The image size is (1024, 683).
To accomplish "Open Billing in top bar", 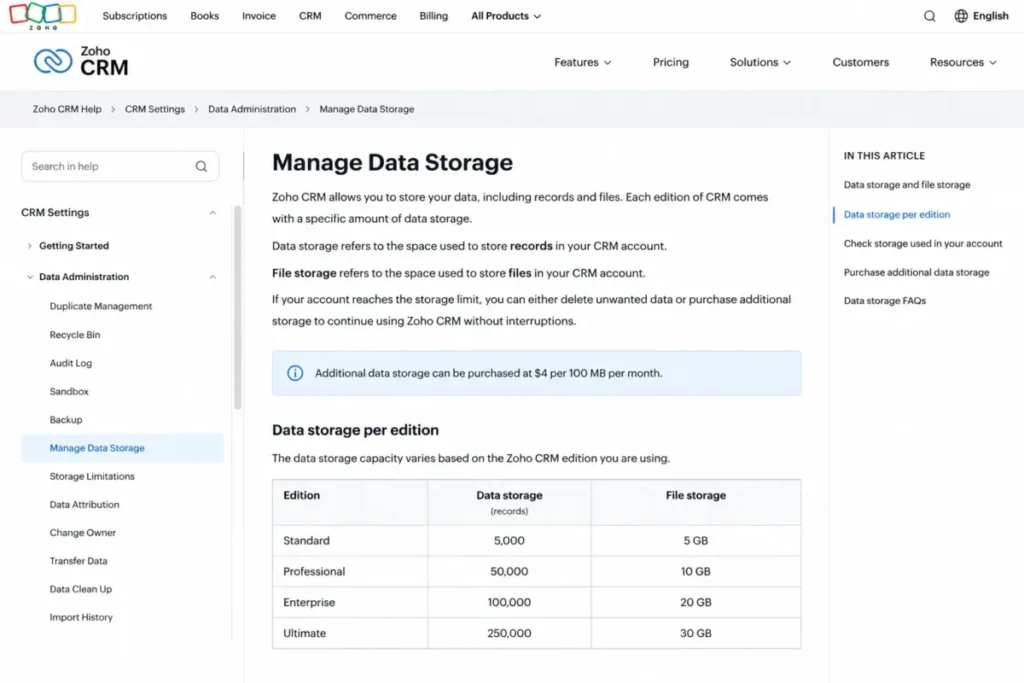I will coord(434,16).
